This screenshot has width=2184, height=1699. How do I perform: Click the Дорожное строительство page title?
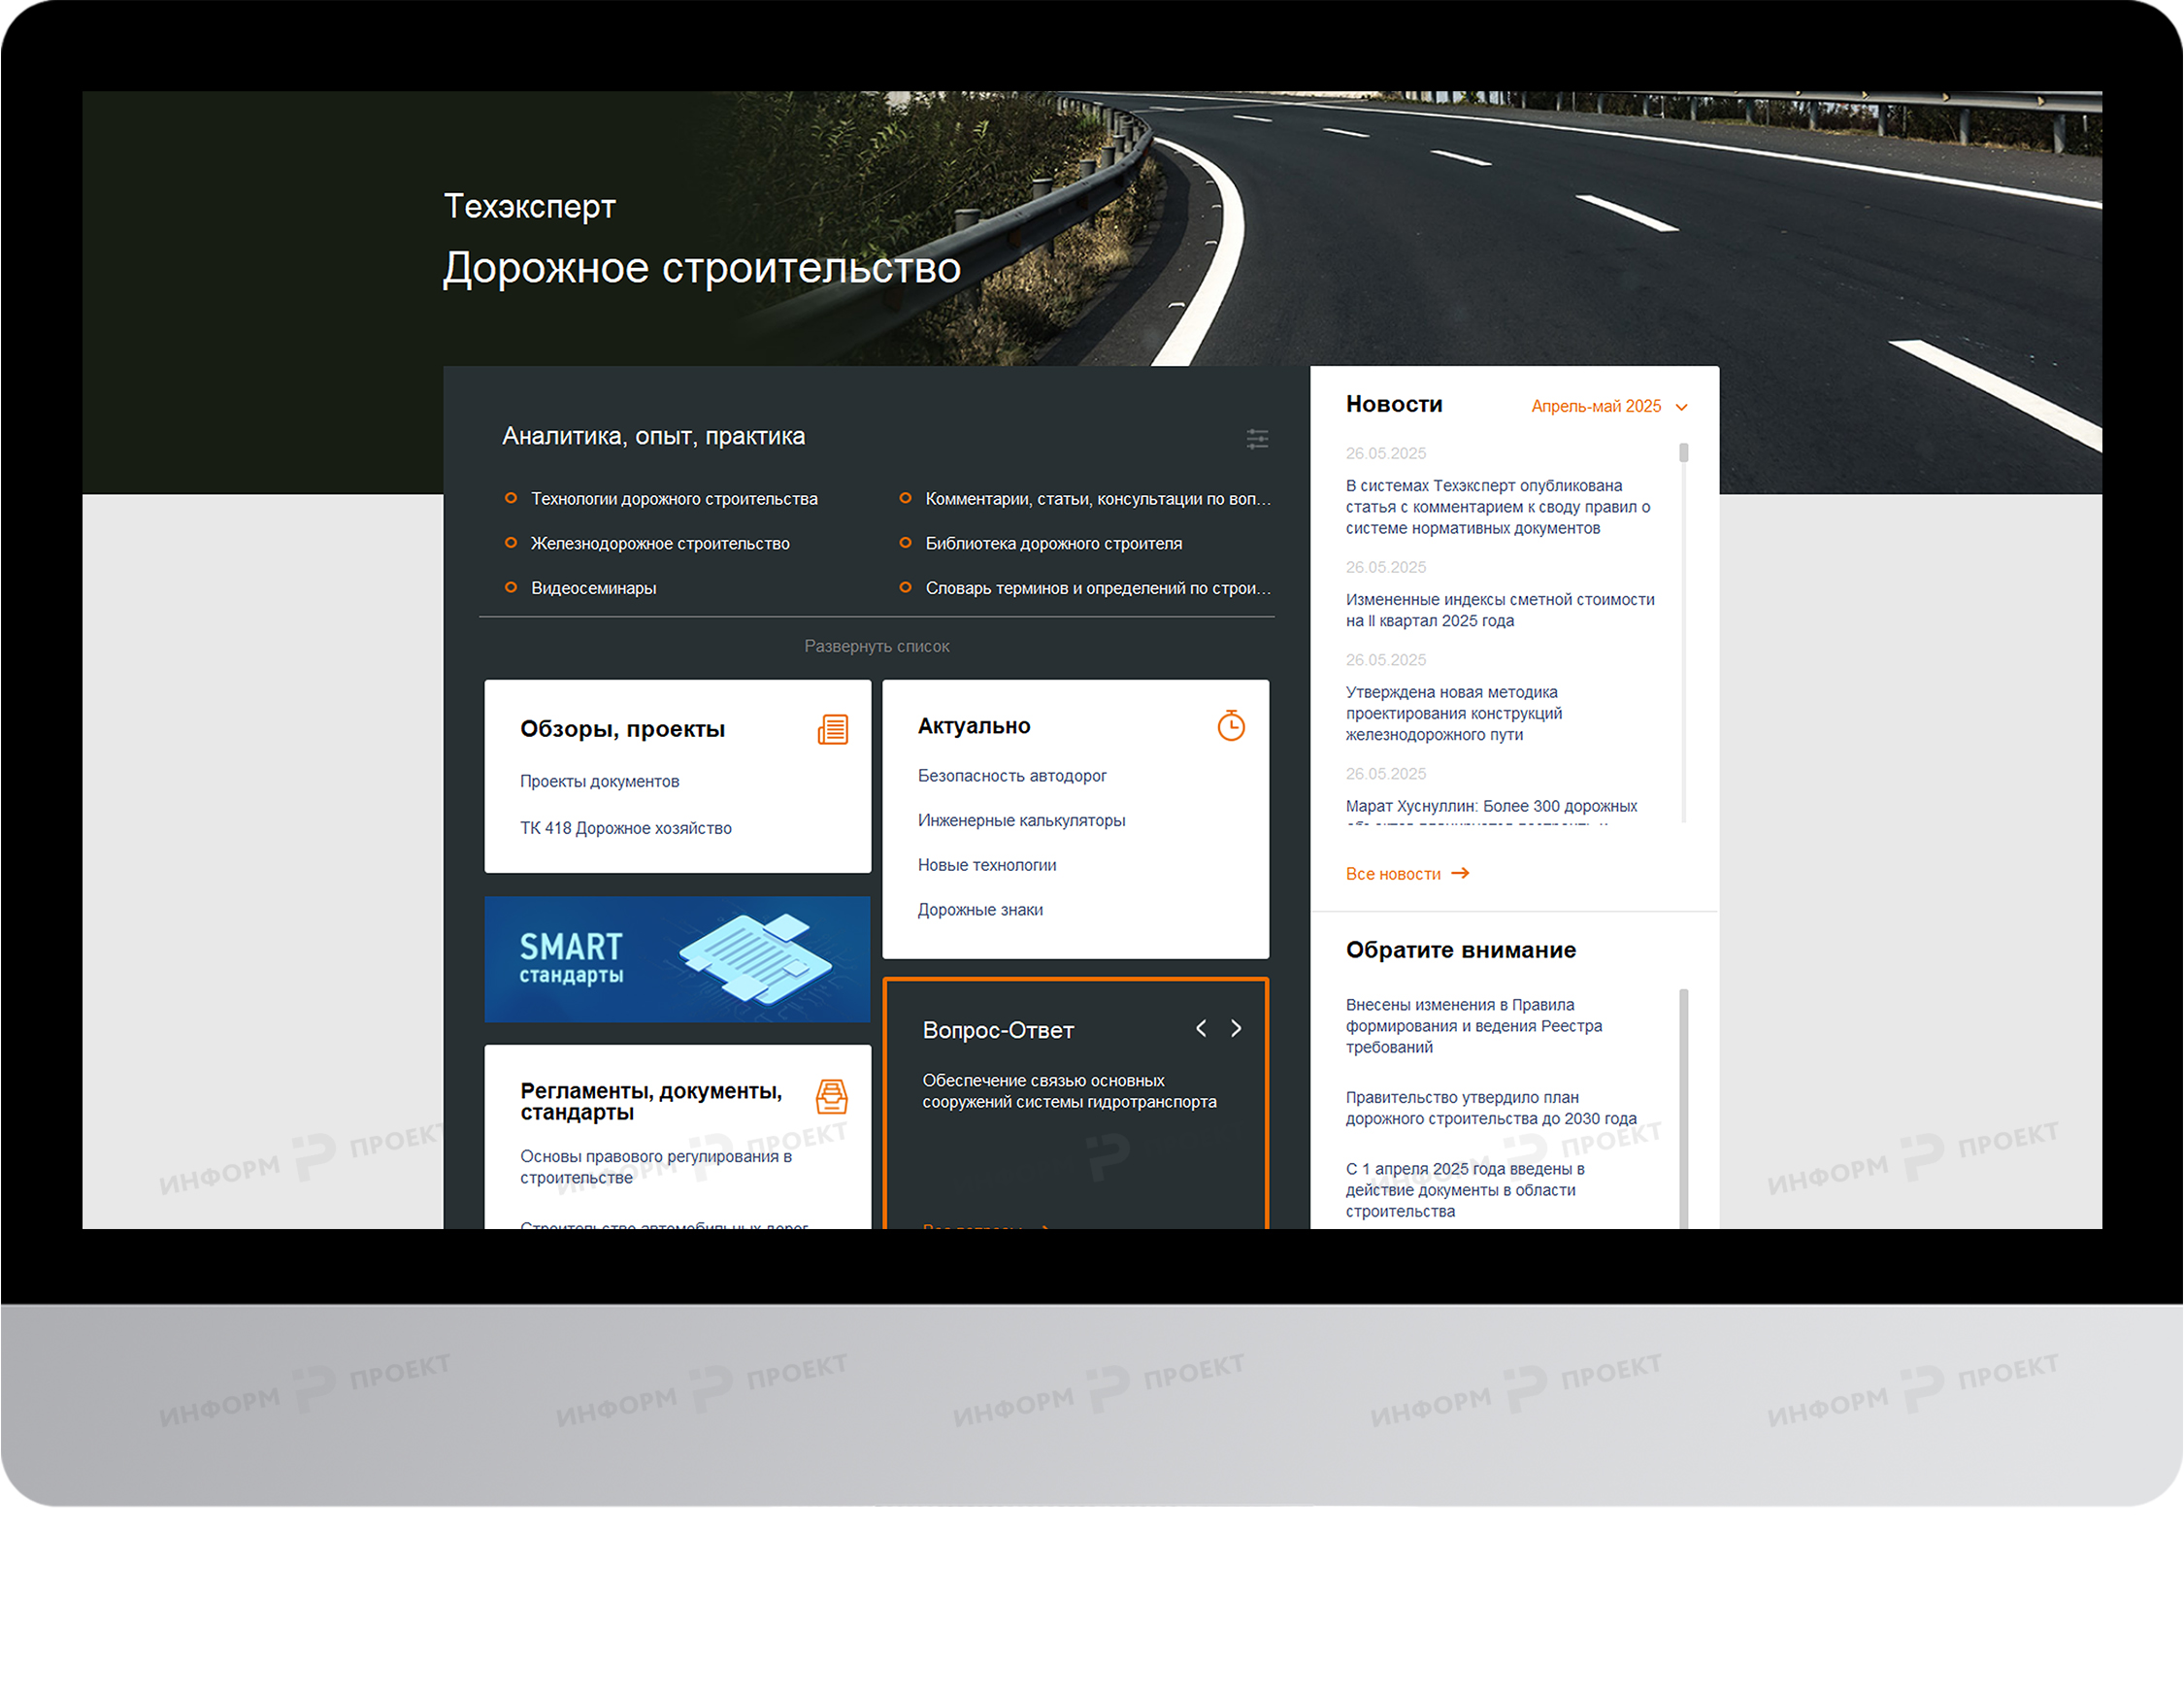702,268
